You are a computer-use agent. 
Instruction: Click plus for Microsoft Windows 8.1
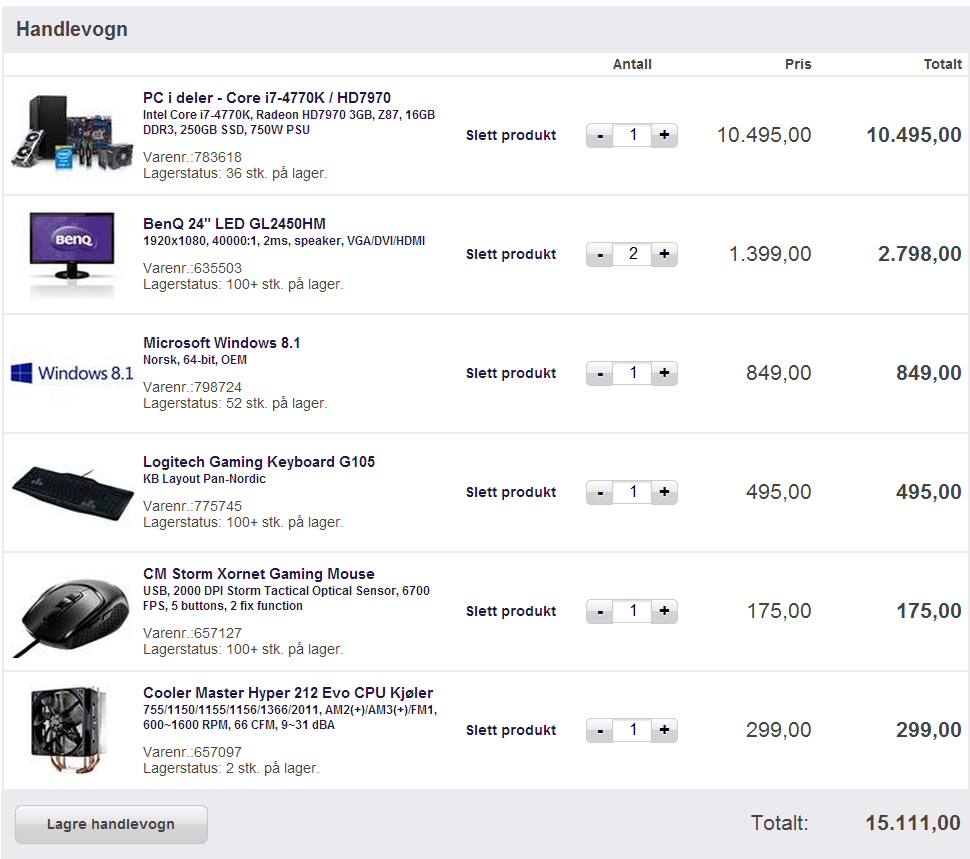[664, 373]
